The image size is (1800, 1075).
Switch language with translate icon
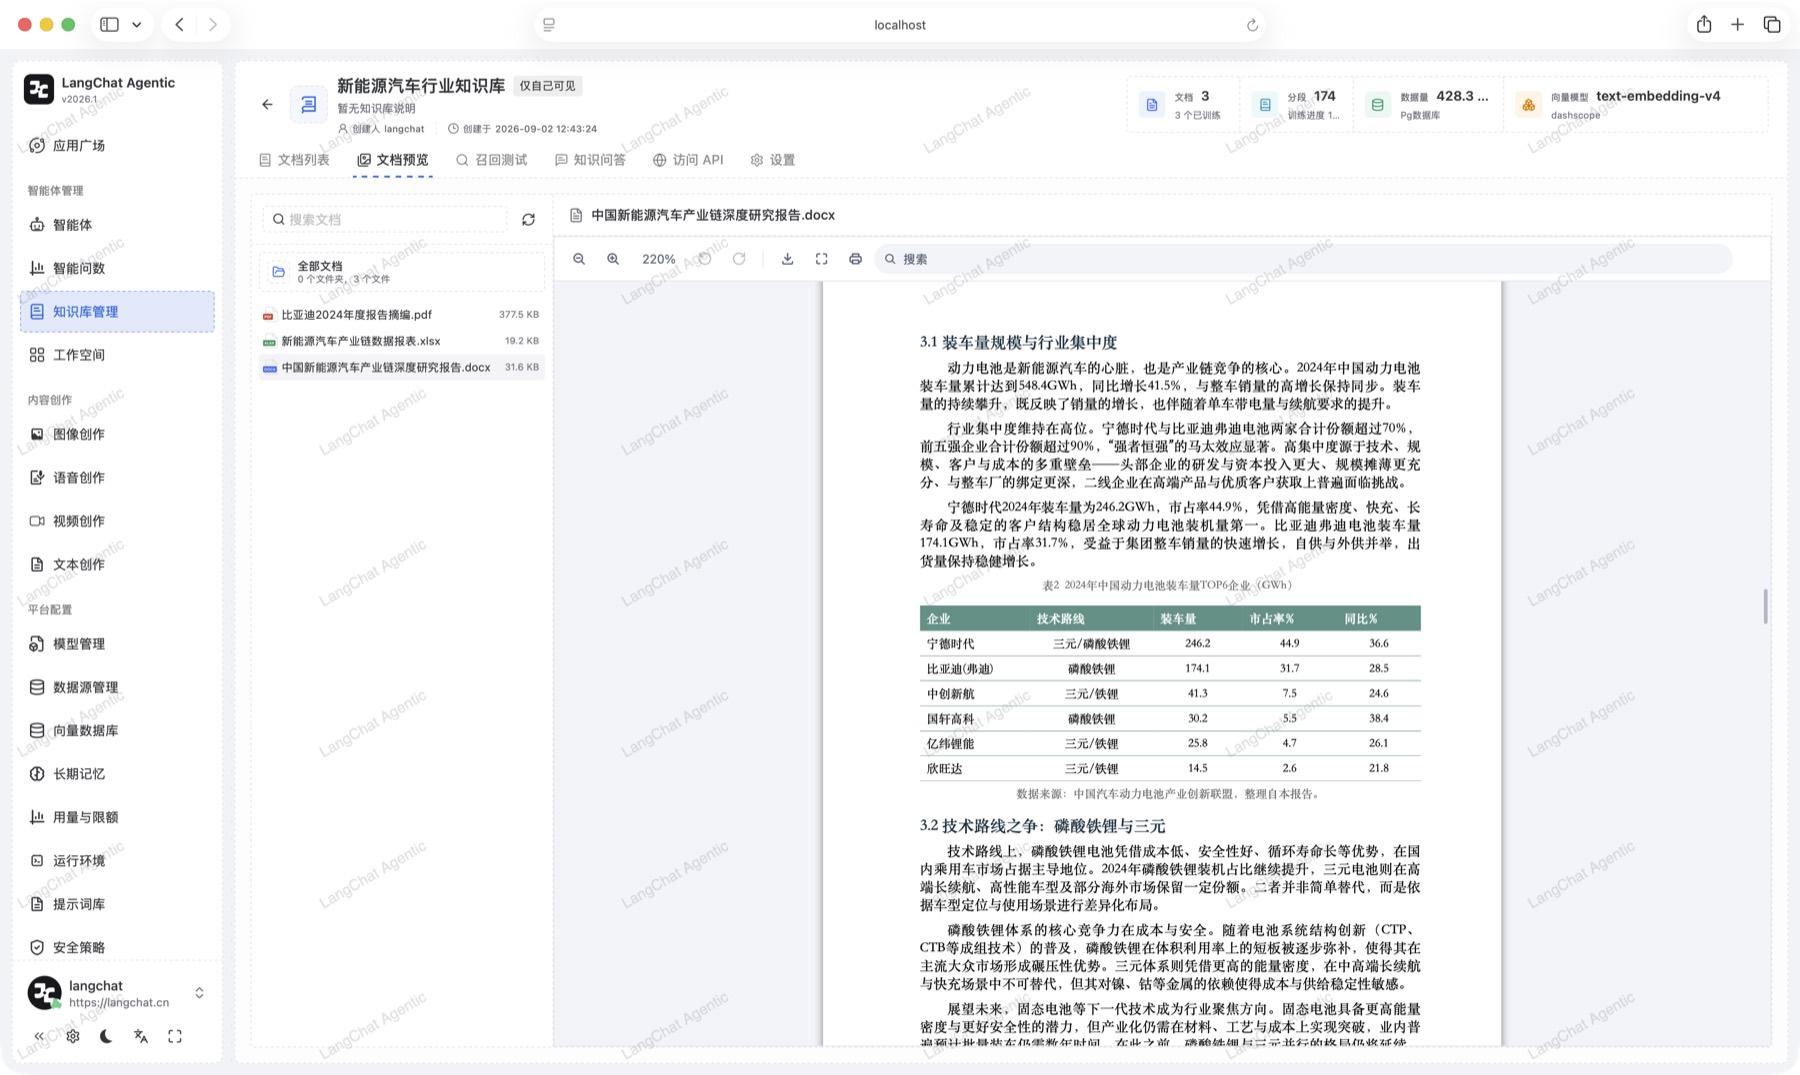(141, 1036)
